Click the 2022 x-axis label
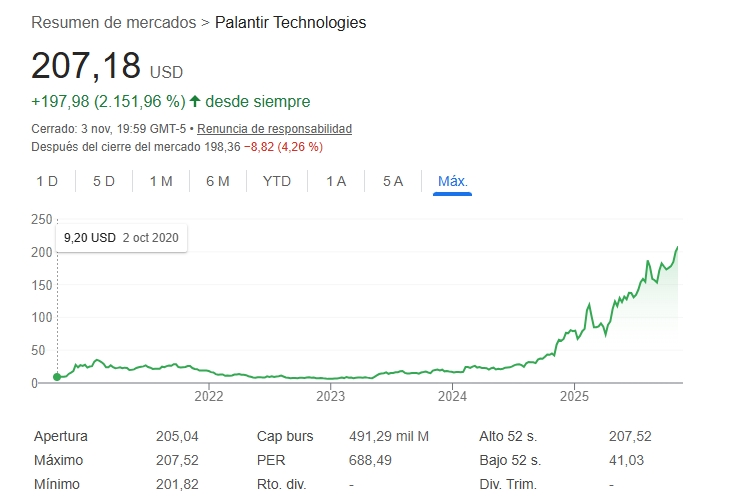The height and width of the screenshot is (497, 736). 209,395
